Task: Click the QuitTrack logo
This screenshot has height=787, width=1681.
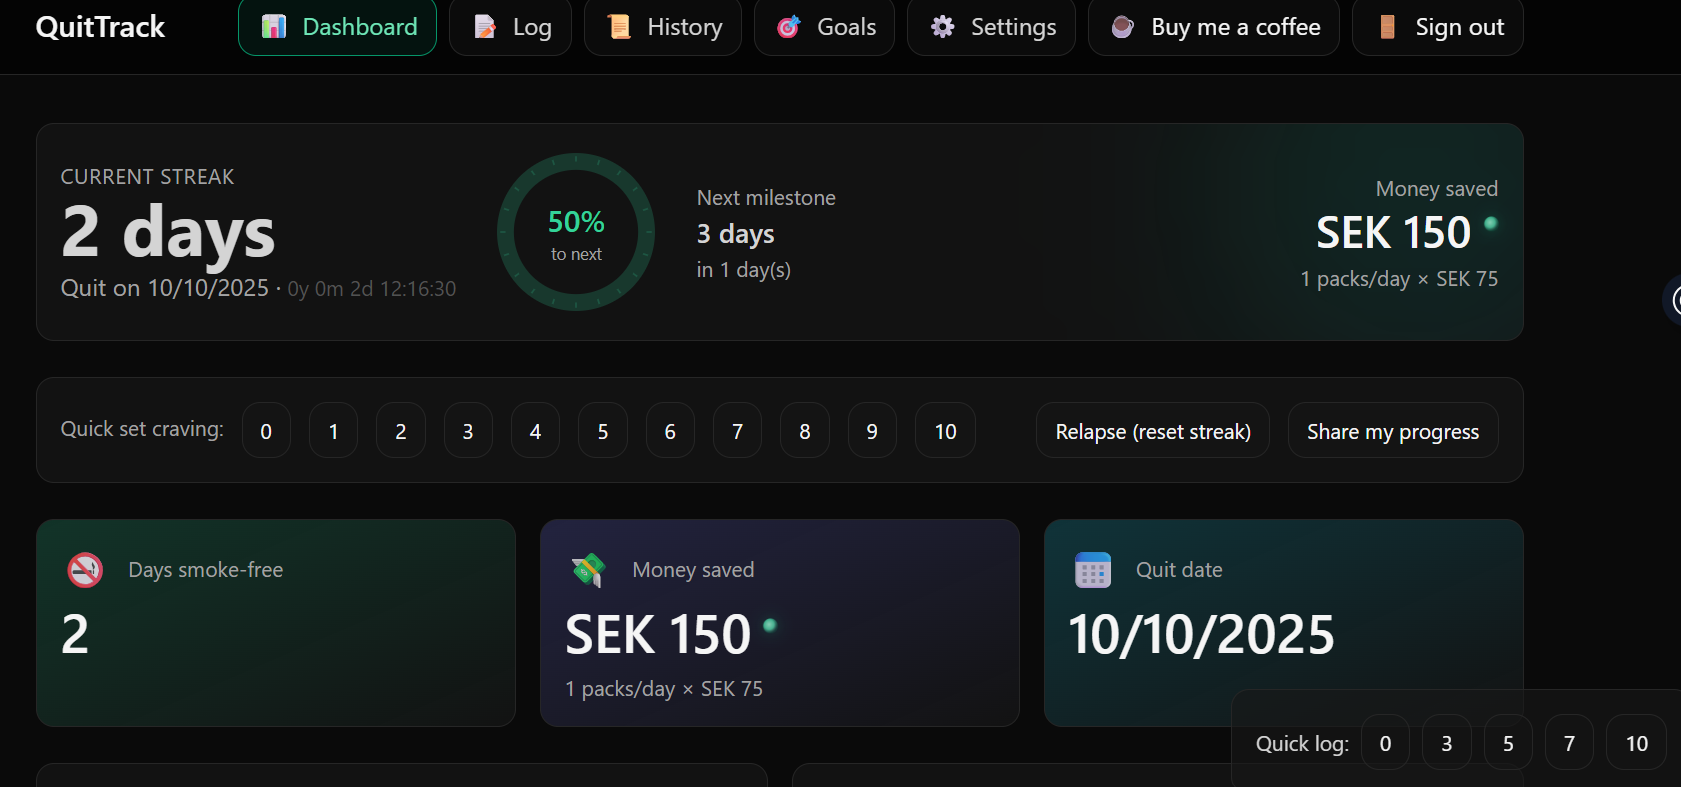Action: tap(100, 27)
